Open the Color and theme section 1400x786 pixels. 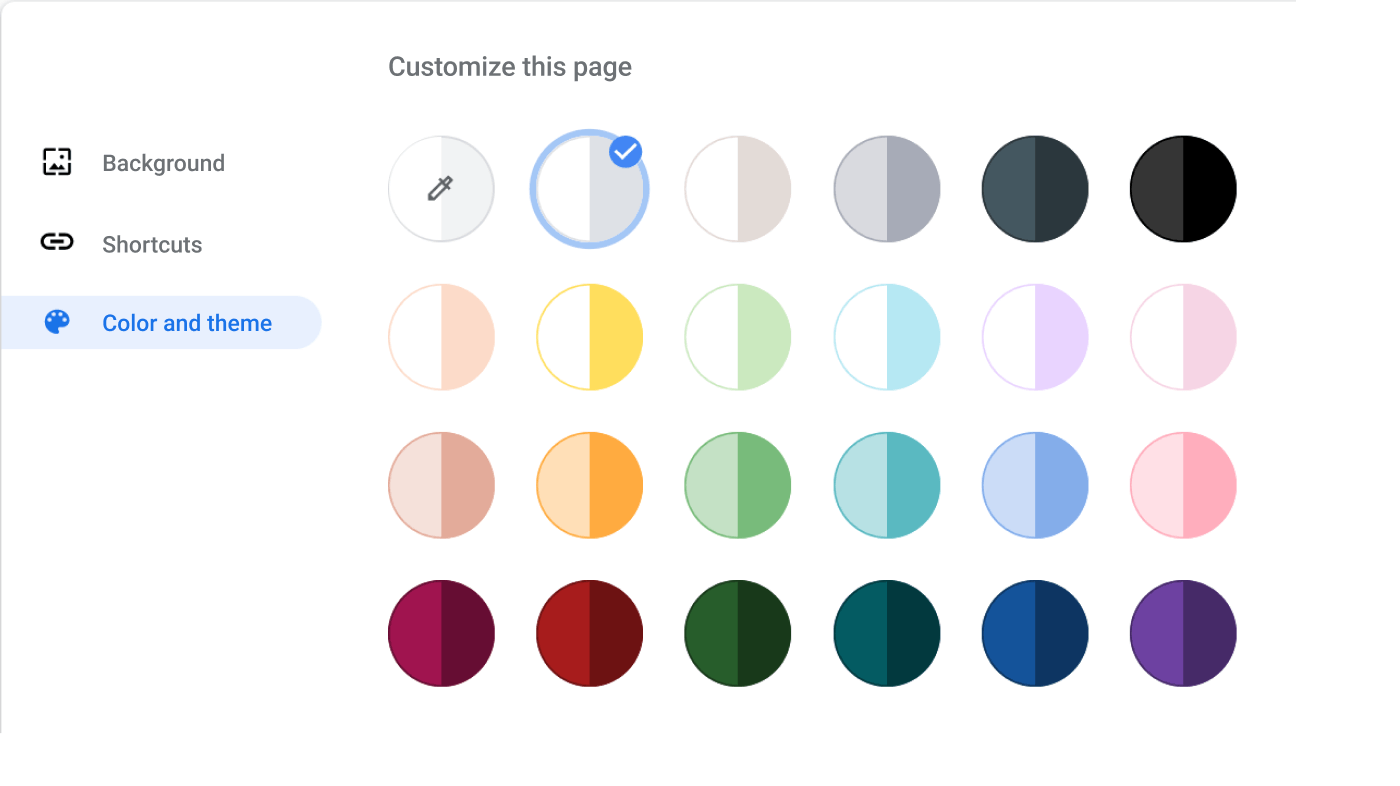(x=186, y=322)
